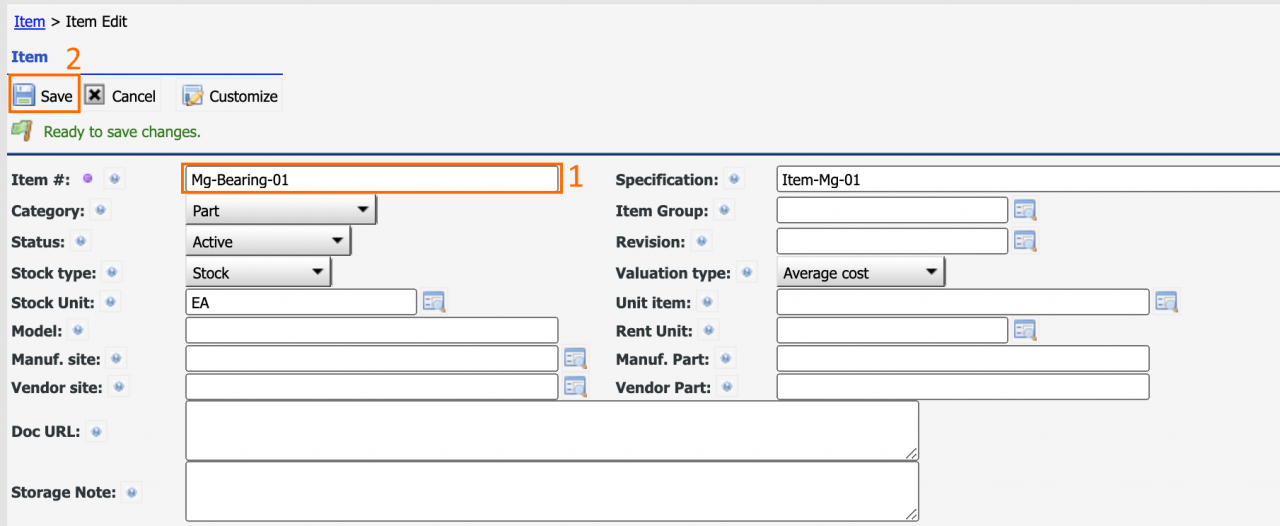Open the Status dropdown showing Active
The width and height of the screenshot is (1280, 526).
268,242
